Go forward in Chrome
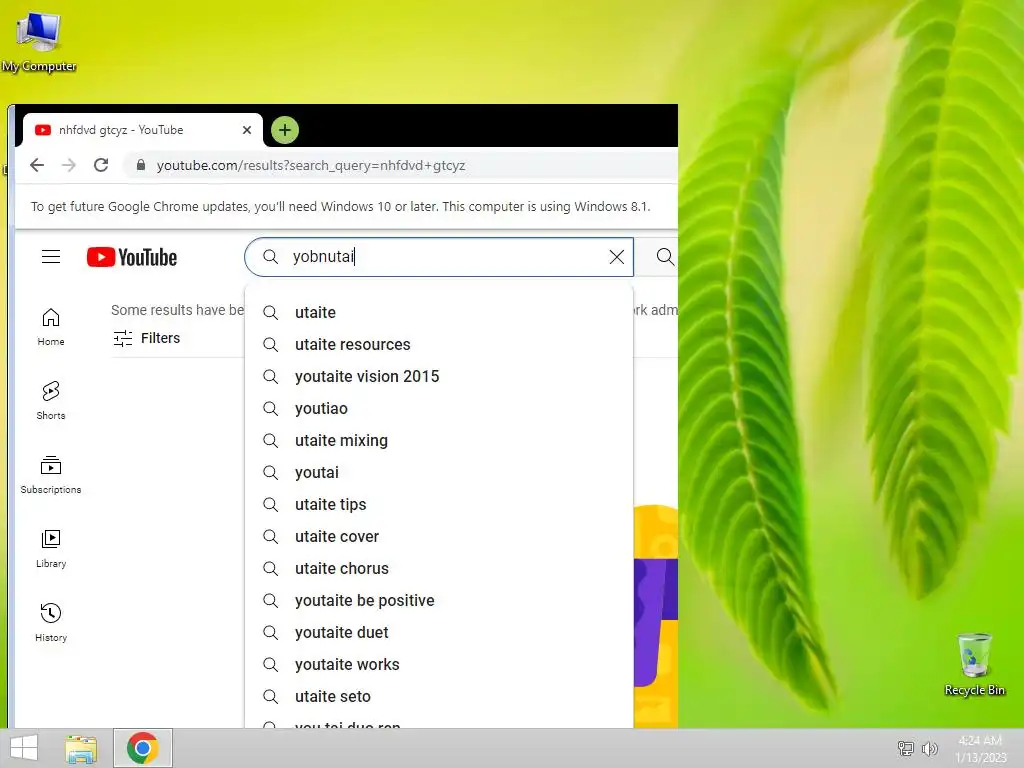Viewport: 1024px width, 768px height. point(69,165)
